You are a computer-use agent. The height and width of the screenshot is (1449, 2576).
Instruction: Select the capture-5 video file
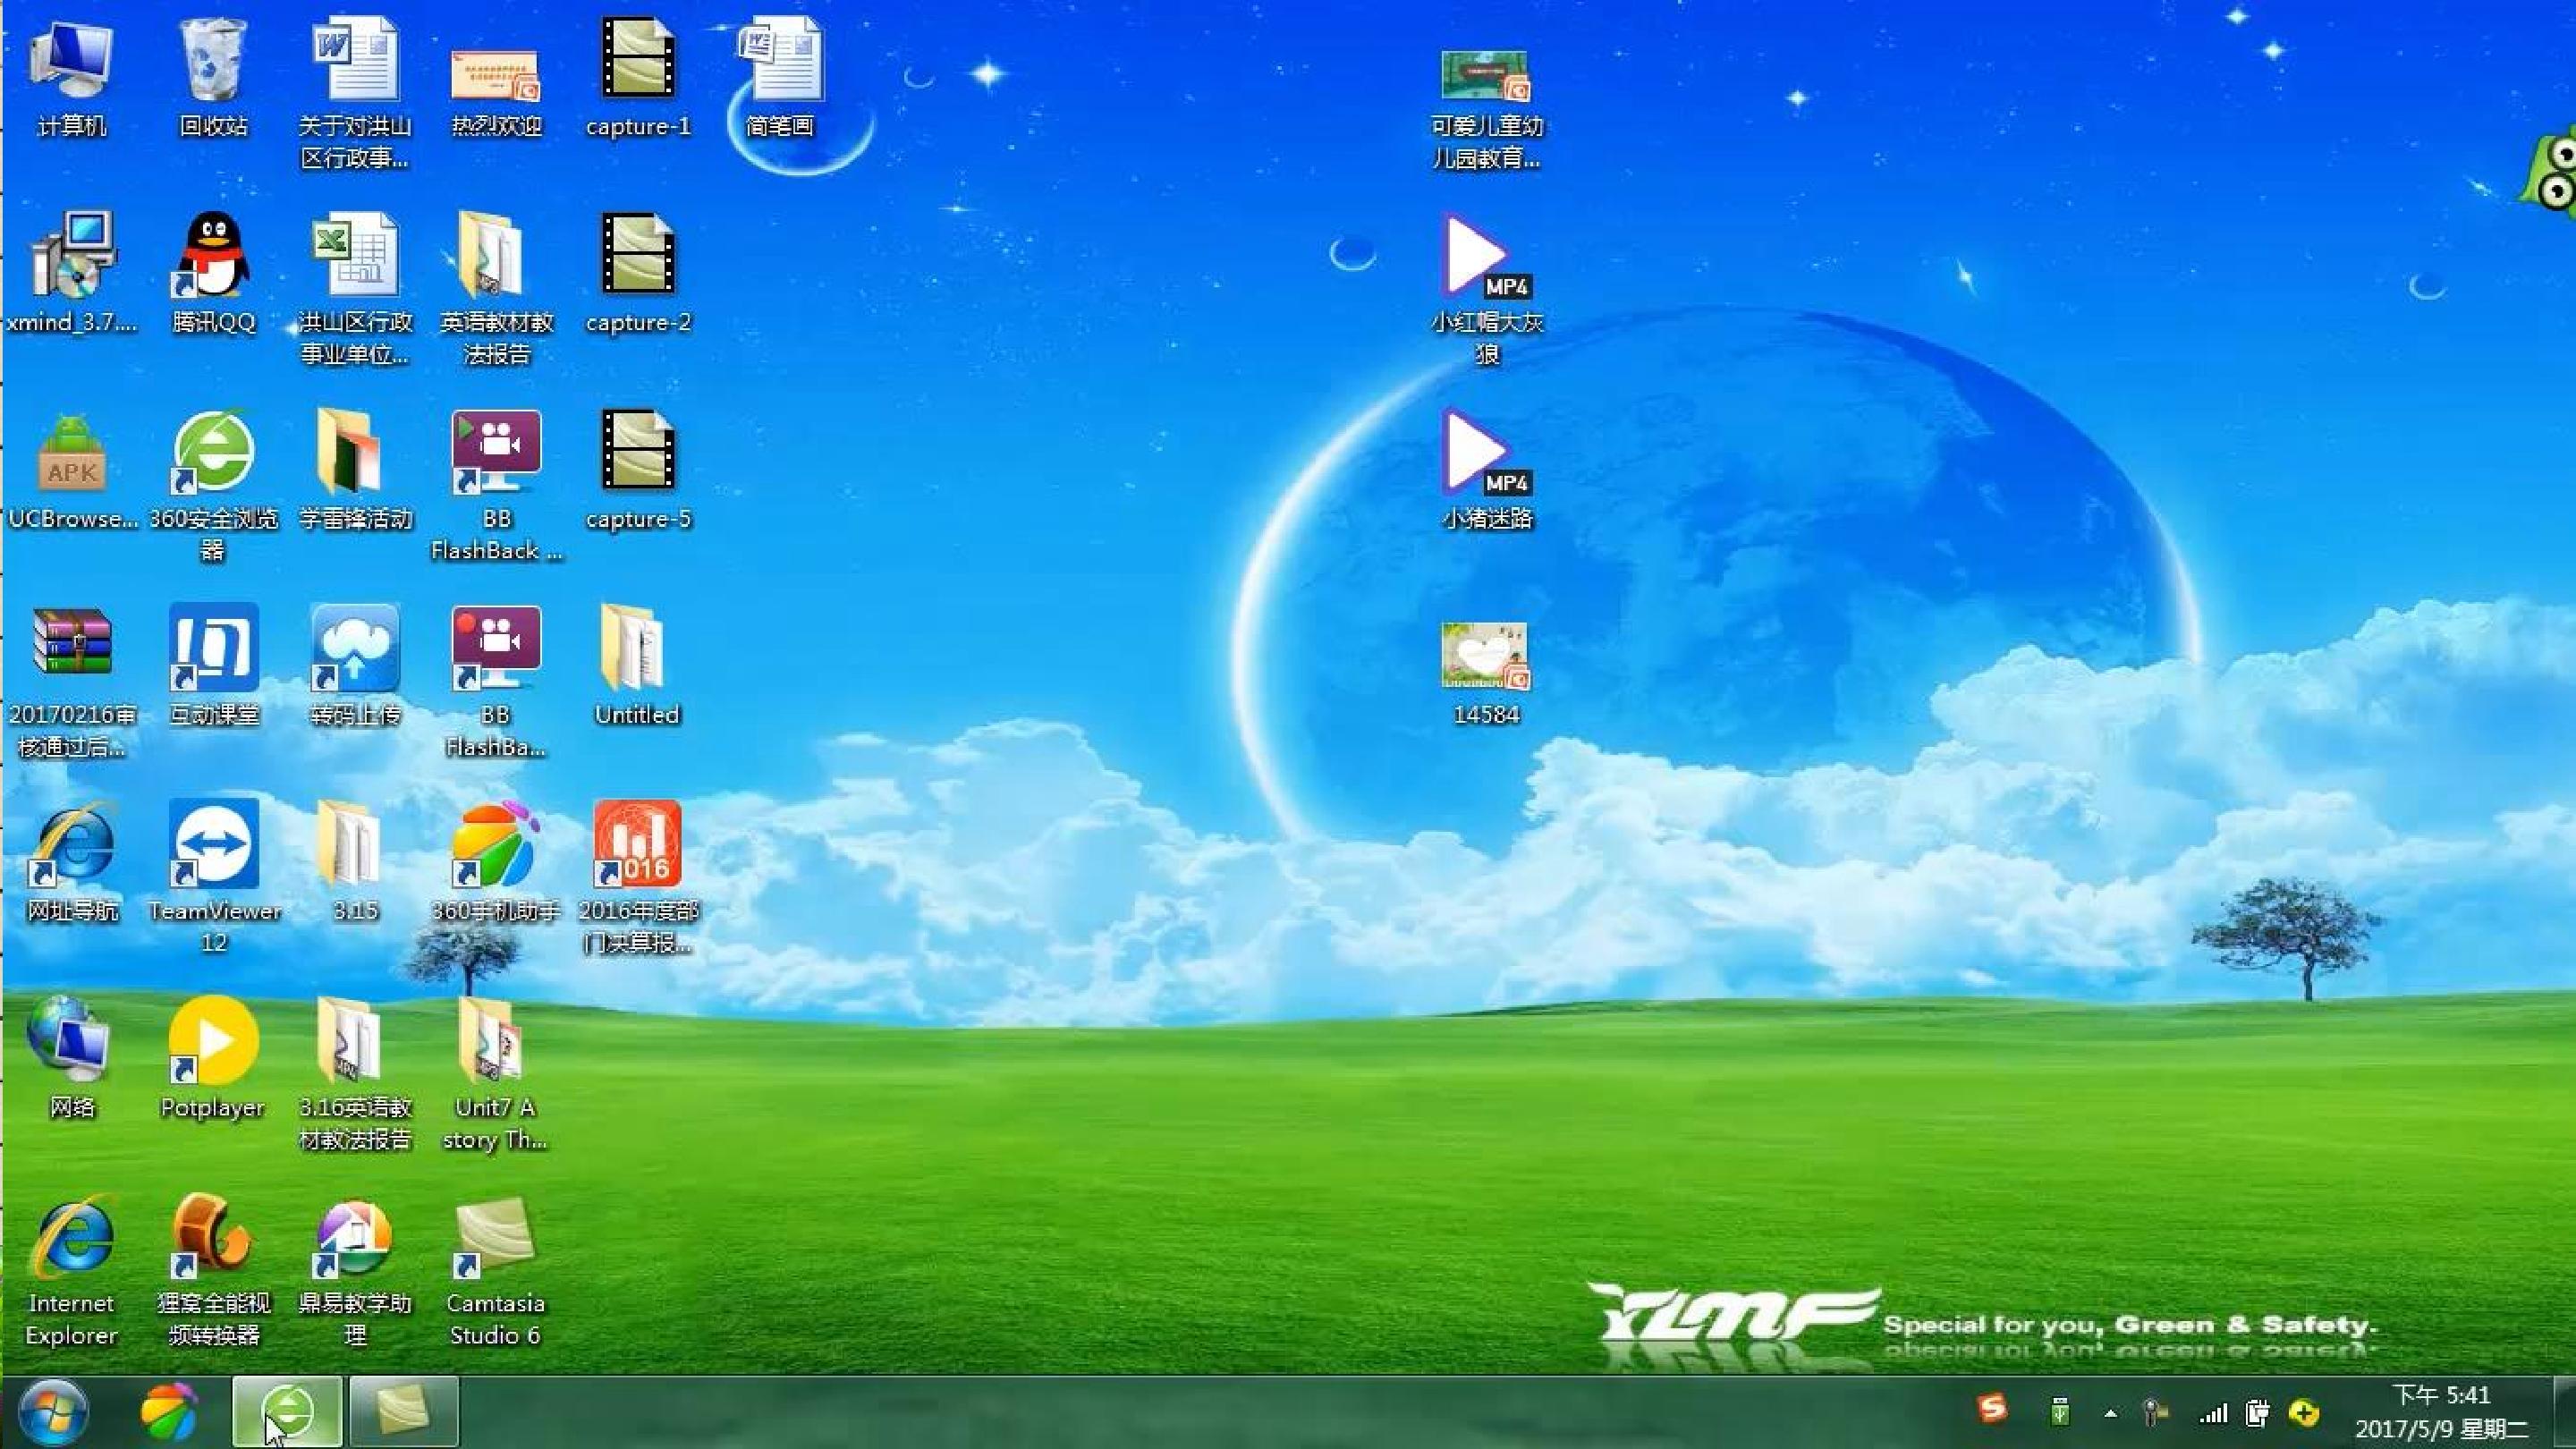pos(638,470)
